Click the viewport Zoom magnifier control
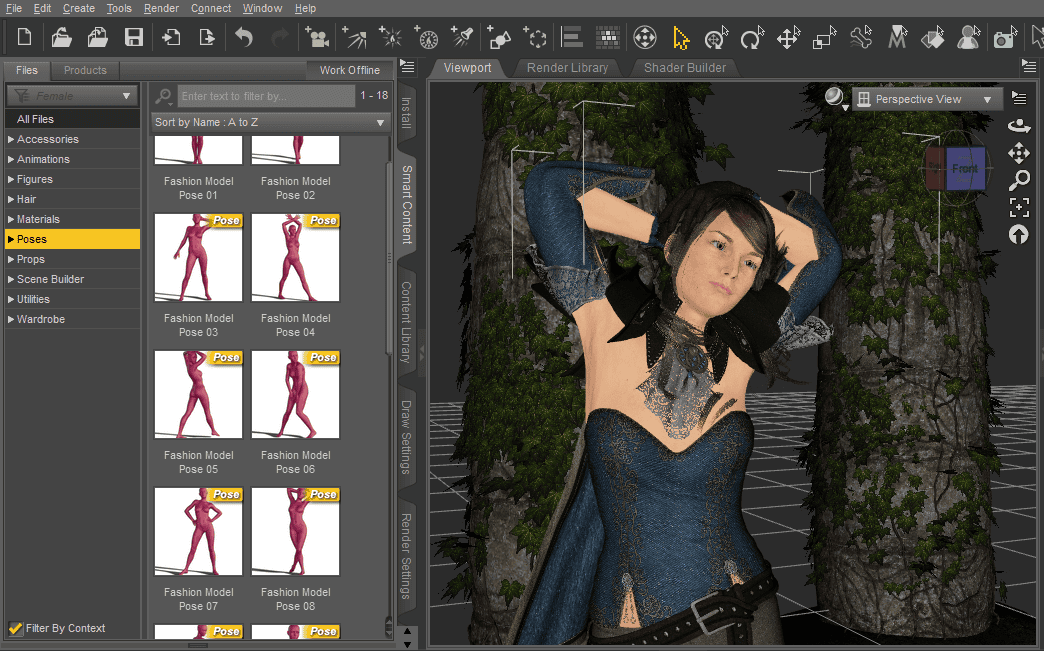The image size is (1044, 651). (1019, 180)
